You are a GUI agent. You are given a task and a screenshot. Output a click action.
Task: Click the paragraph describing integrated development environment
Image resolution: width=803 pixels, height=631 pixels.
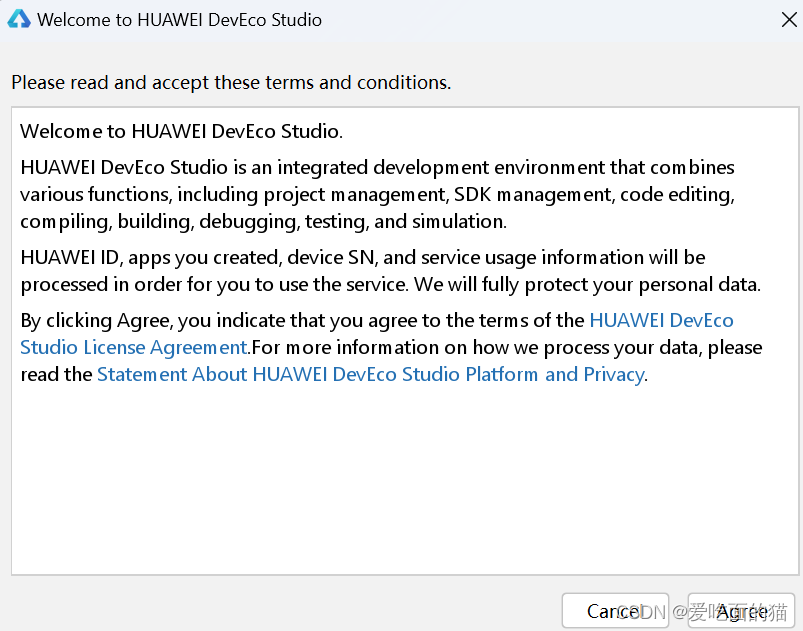coord(377,195)
